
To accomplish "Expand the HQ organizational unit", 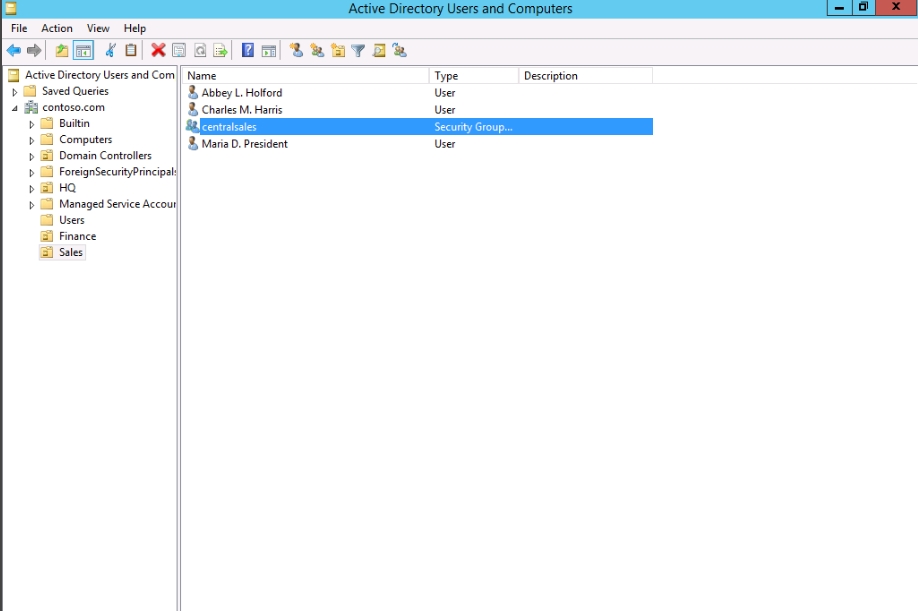I will [x=32, y=188].
